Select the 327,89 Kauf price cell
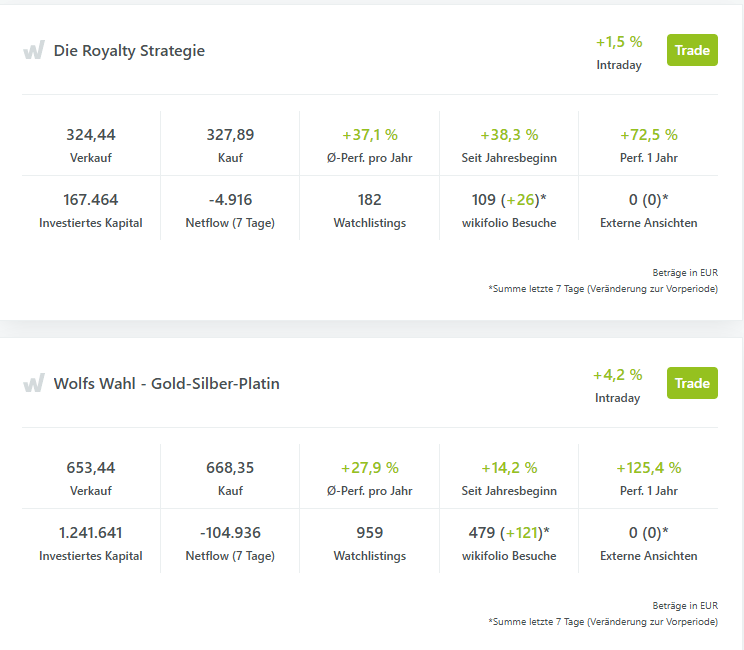 230,144
